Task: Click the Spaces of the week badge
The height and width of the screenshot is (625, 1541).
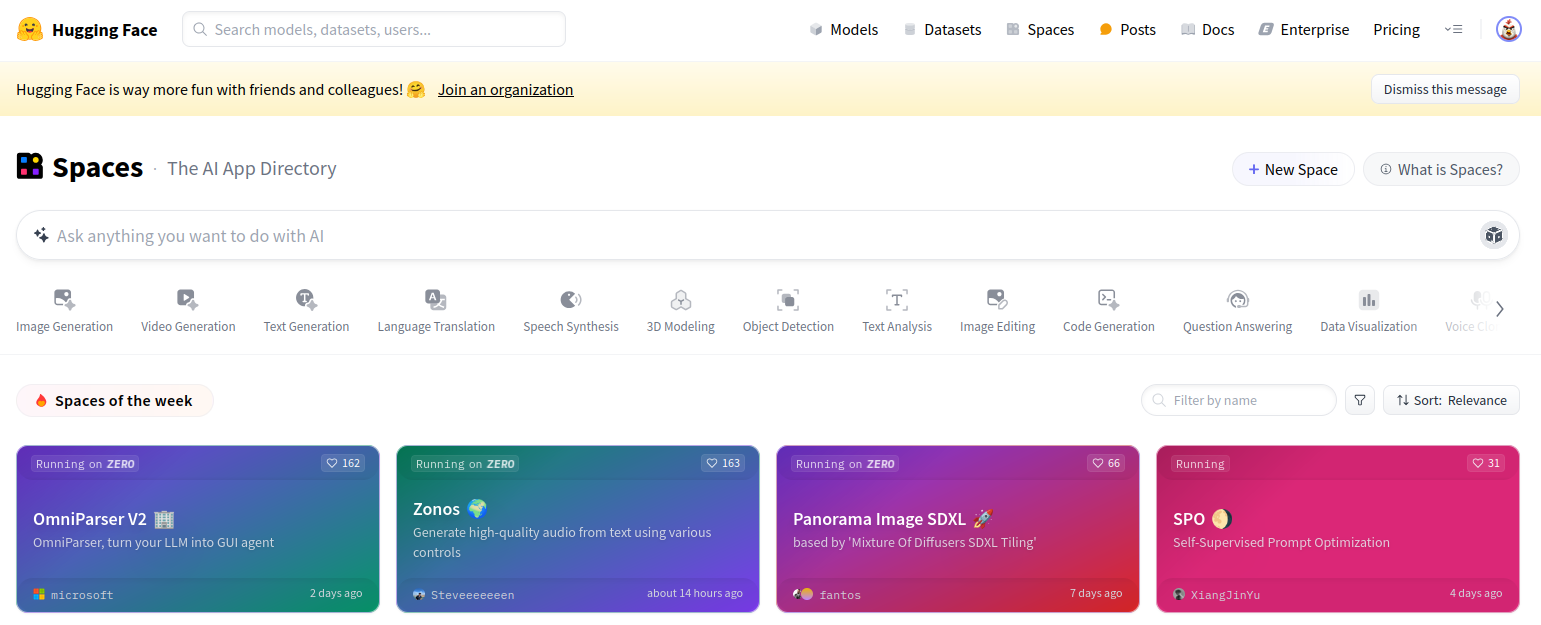Action: [115, 400]
